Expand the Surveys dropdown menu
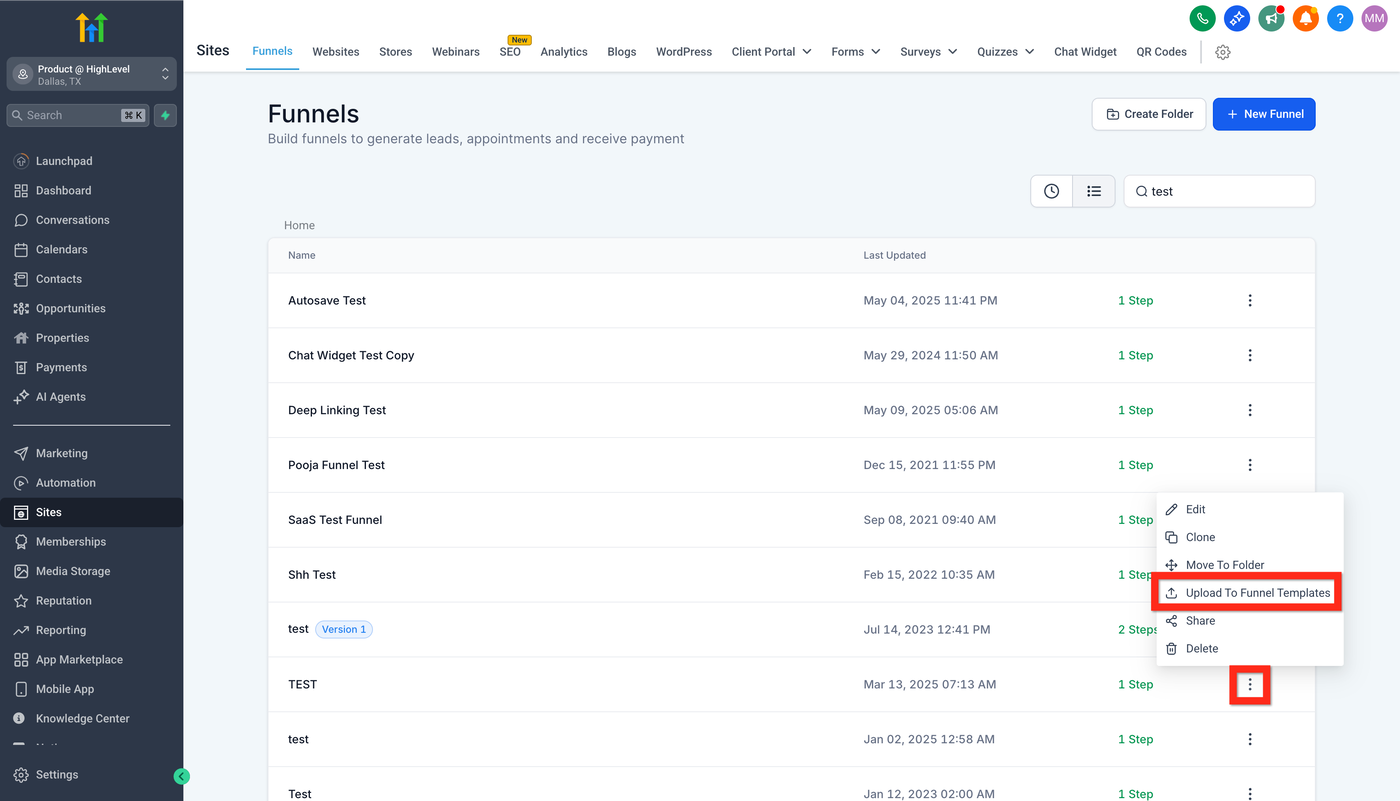 [x=928, y=52]
